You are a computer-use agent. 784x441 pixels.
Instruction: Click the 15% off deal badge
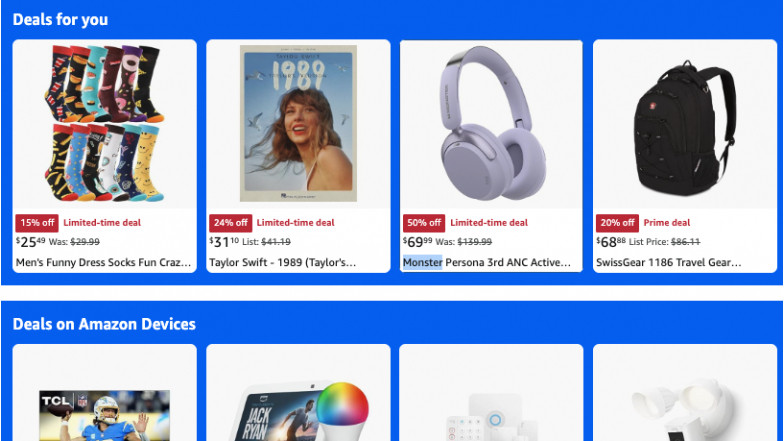tap(37, 223)
